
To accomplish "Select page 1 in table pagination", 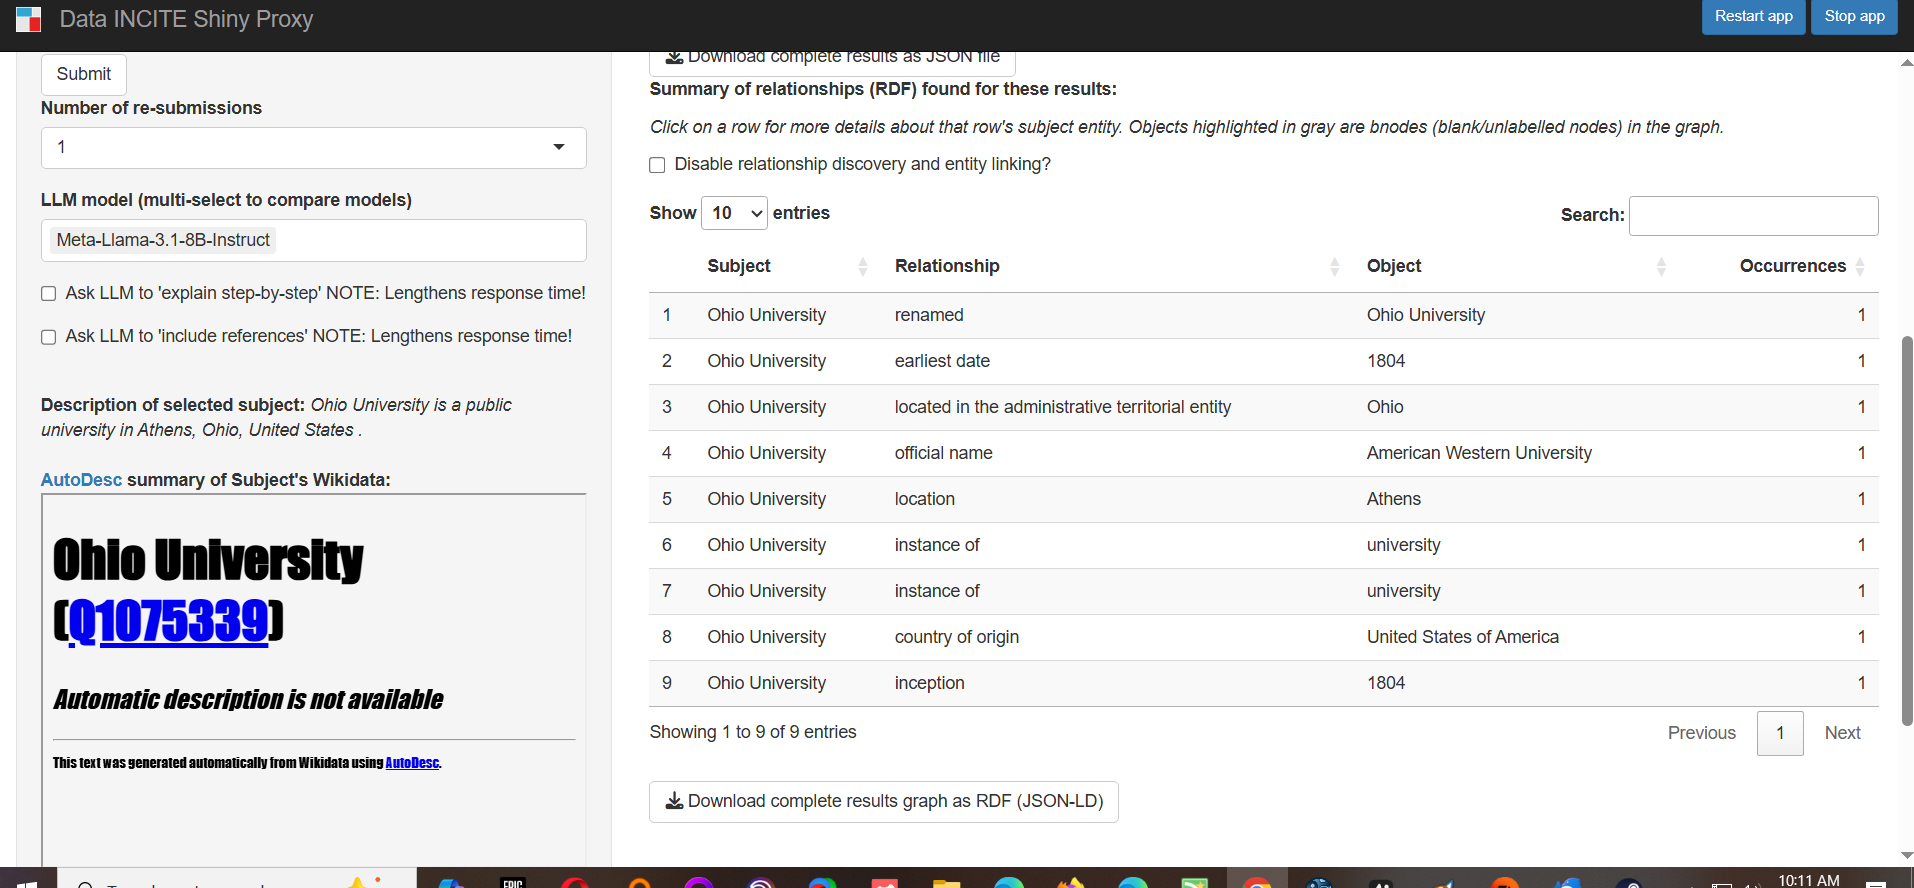I will click(1780, 733).
